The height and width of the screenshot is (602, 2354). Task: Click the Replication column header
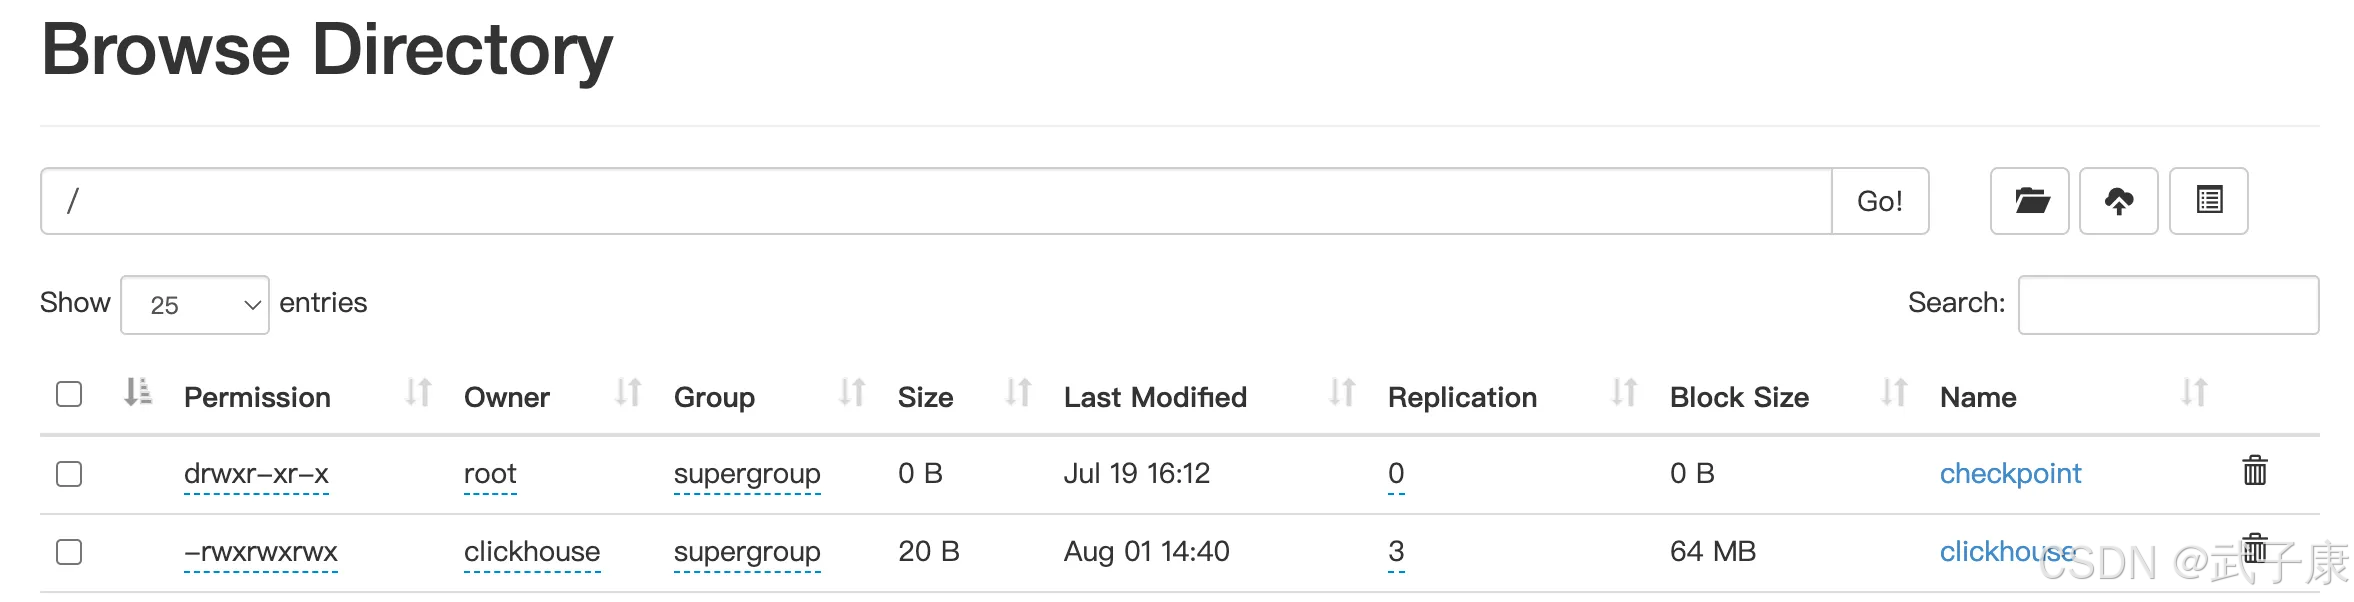1462,397
